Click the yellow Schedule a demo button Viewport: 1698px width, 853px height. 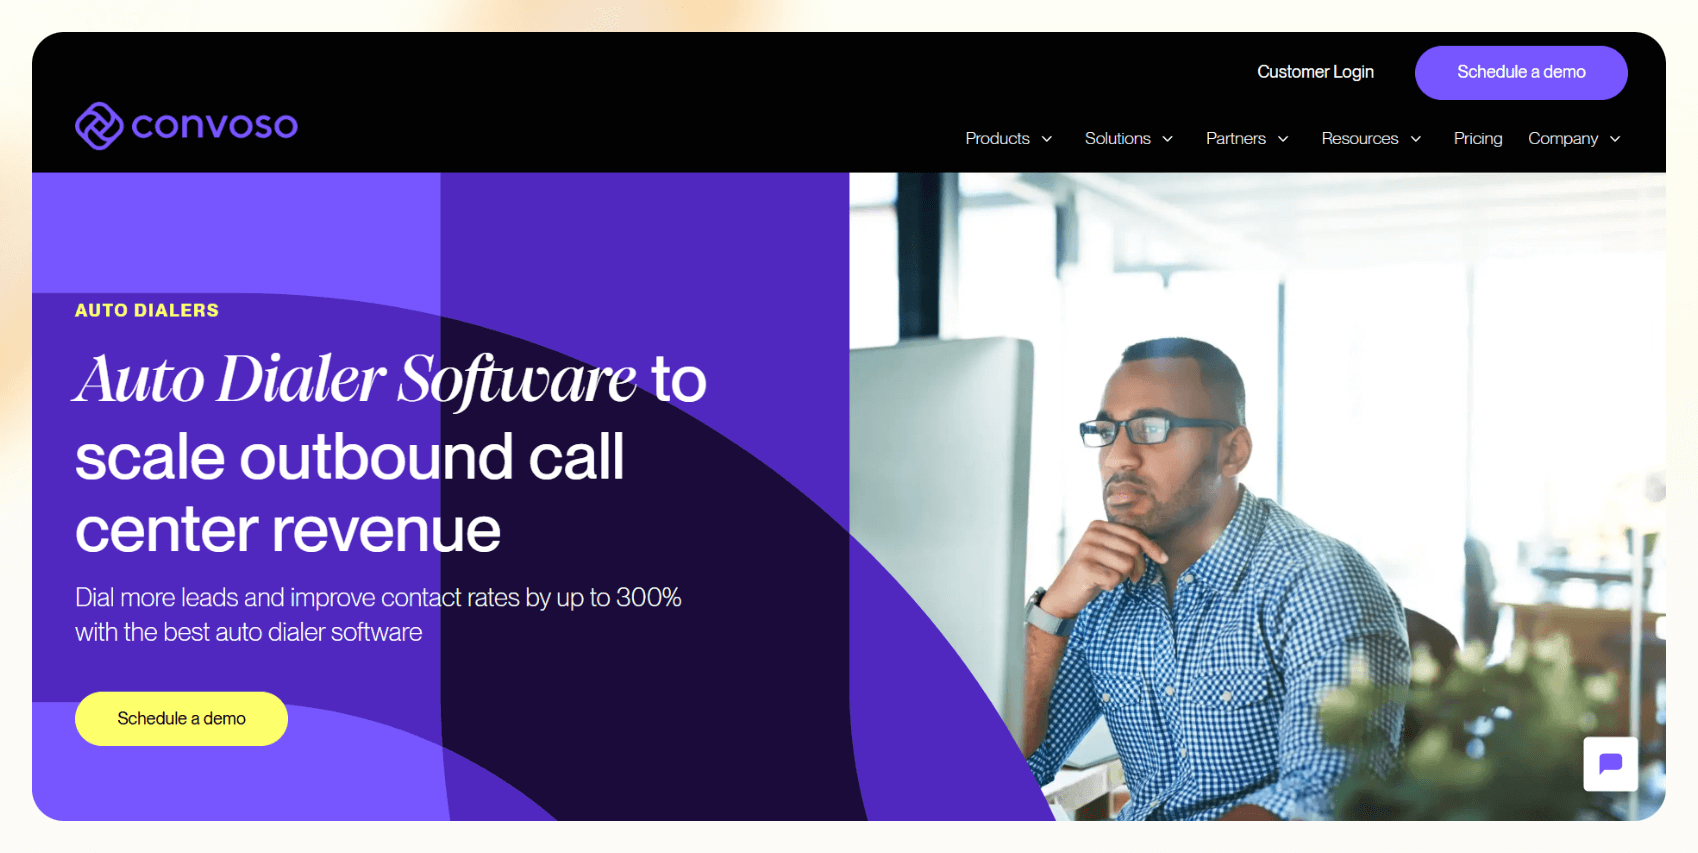click(181, 718)
